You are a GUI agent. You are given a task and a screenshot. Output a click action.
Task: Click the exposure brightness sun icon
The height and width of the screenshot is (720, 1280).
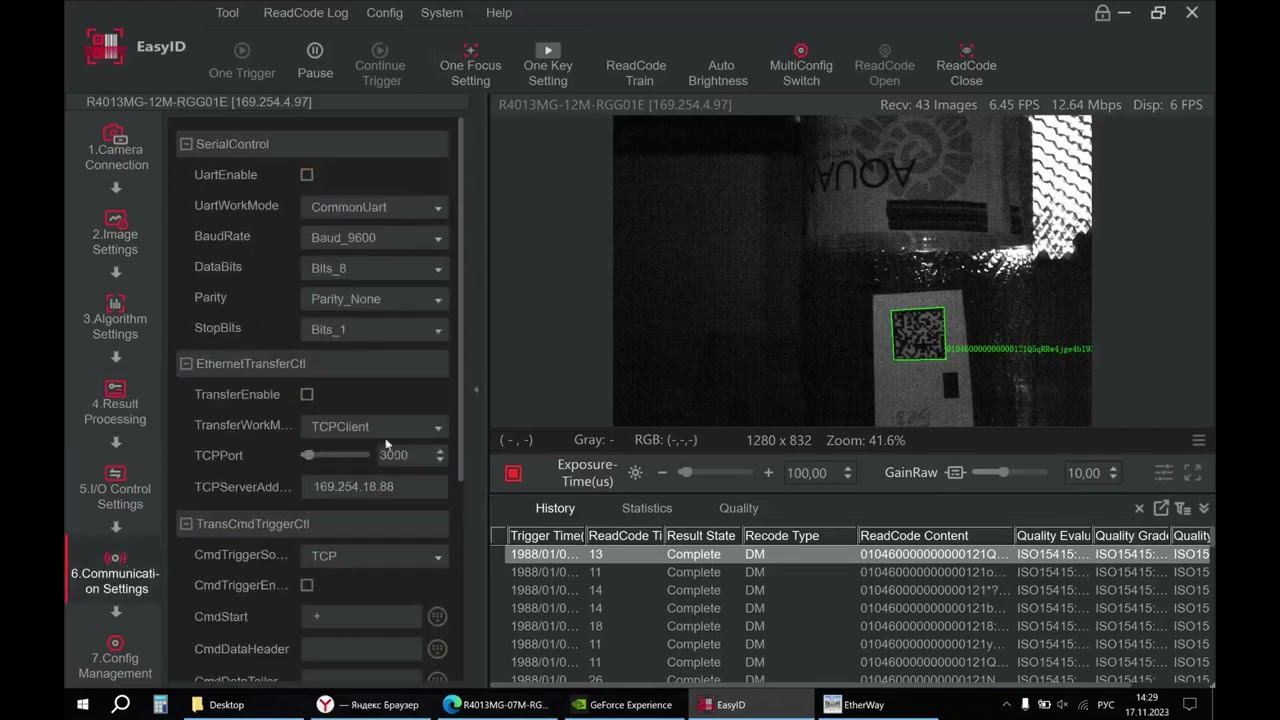(x=635, y=473)
